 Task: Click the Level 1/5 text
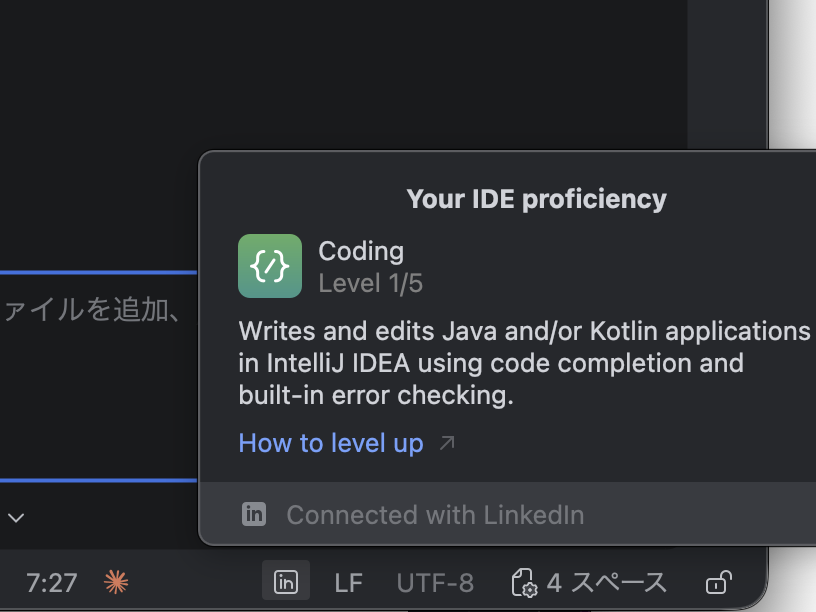pos(371,284)
